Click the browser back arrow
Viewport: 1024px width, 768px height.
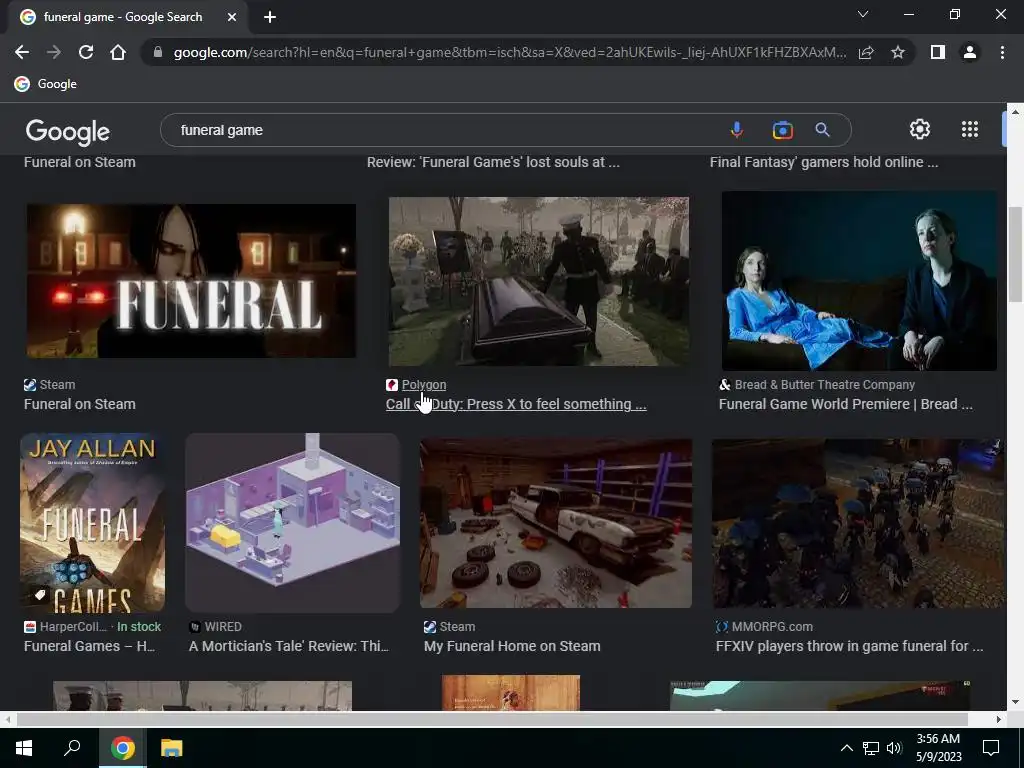pyautogui.click(x=22, y=52)
